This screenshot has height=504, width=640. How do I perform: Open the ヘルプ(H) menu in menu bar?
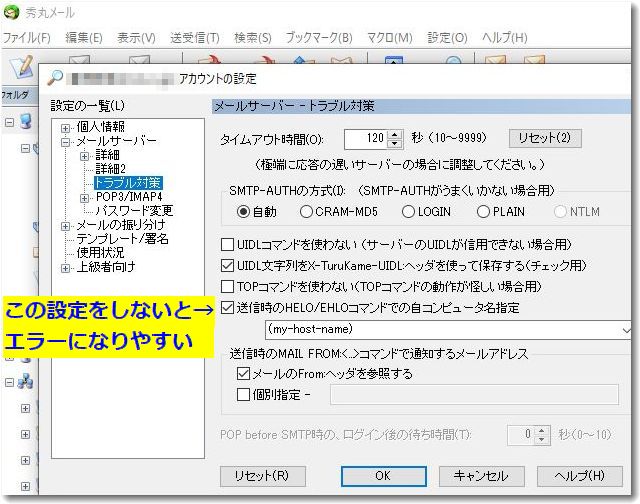coord(504,38)
